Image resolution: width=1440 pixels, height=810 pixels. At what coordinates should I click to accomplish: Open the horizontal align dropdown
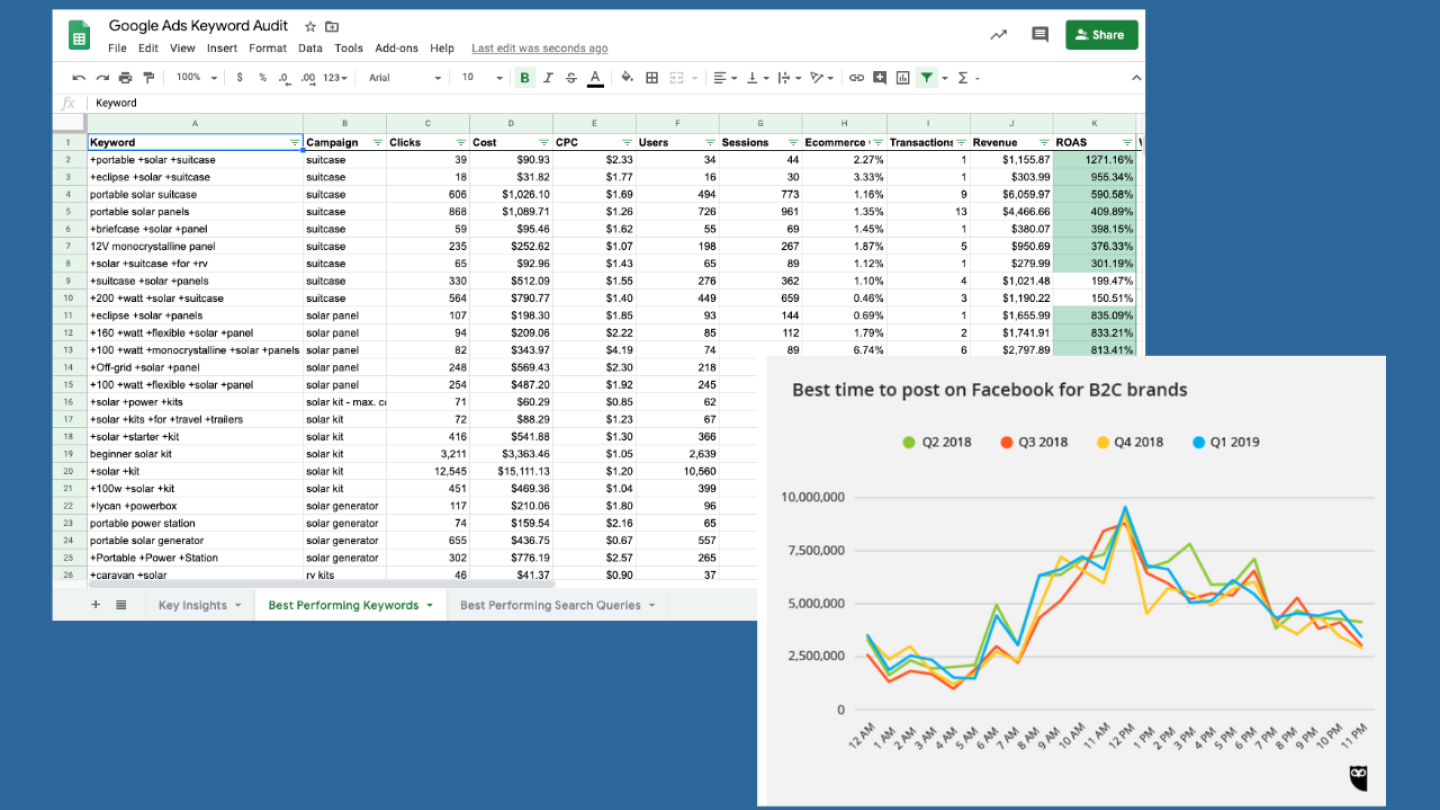[x=726, y=78]
